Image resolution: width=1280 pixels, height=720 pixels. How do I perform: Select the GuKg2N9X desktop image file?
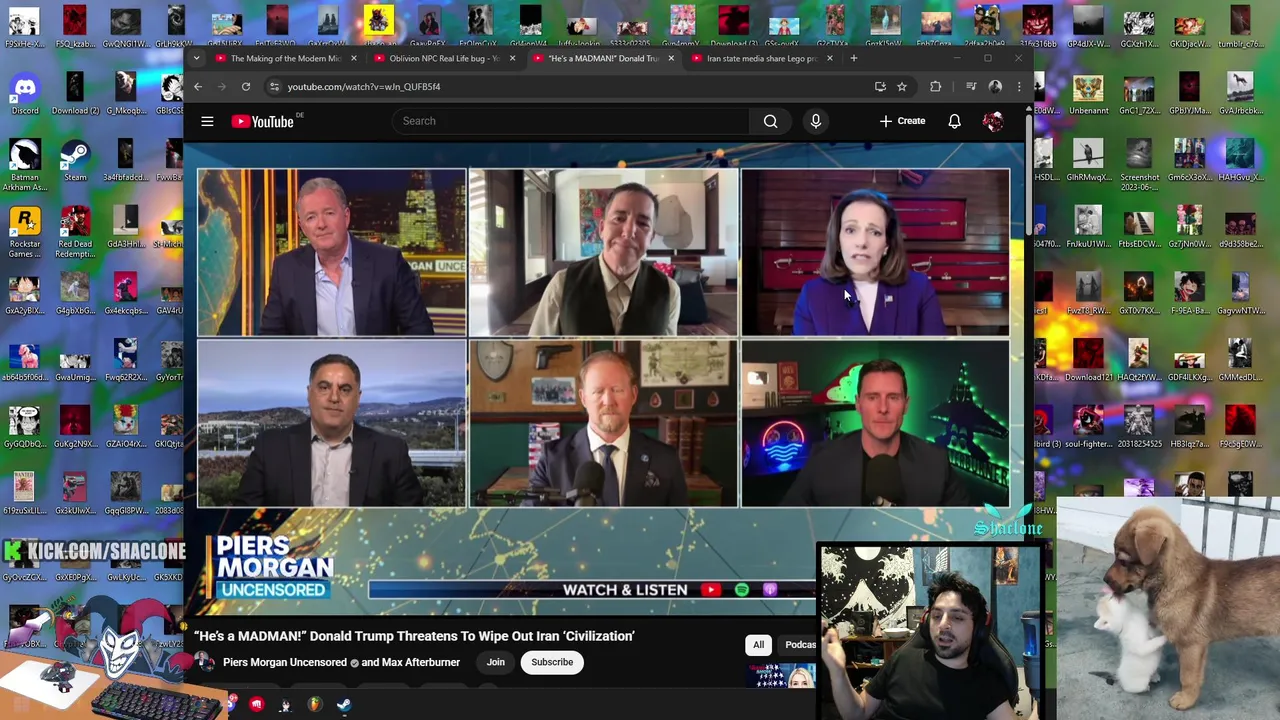tap(75, 428)
